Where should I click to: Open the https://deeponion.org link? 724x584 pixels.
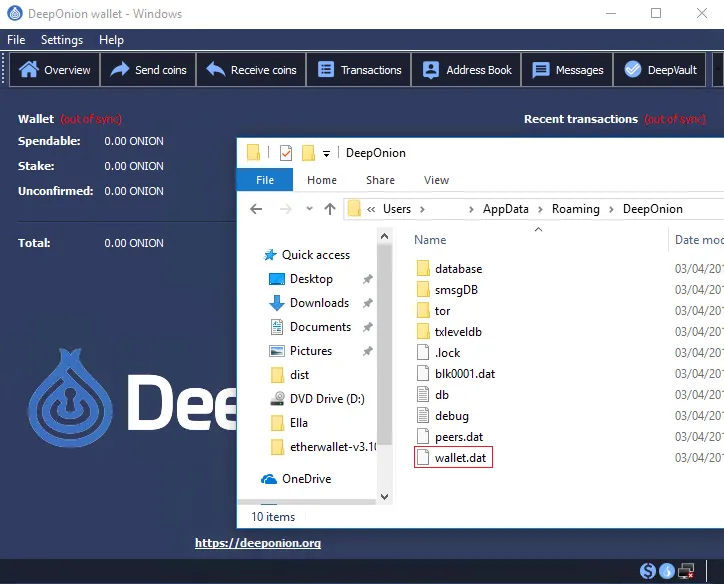[x=258, y=543]
